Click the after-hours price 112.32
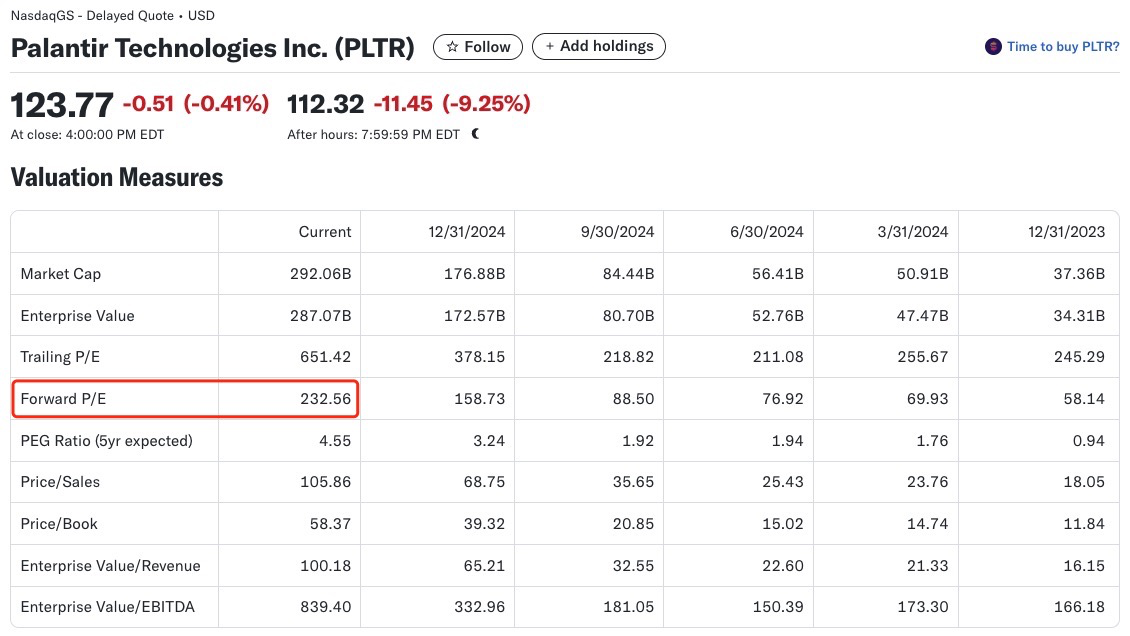The image size is (1130, 636). 326,104
